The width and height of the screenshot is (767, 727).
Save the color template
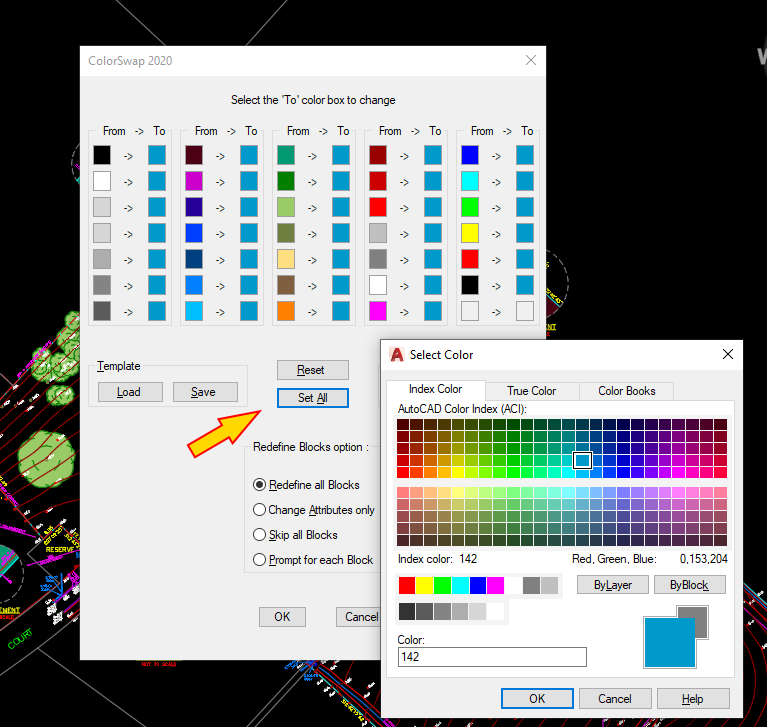click(205, 392)
